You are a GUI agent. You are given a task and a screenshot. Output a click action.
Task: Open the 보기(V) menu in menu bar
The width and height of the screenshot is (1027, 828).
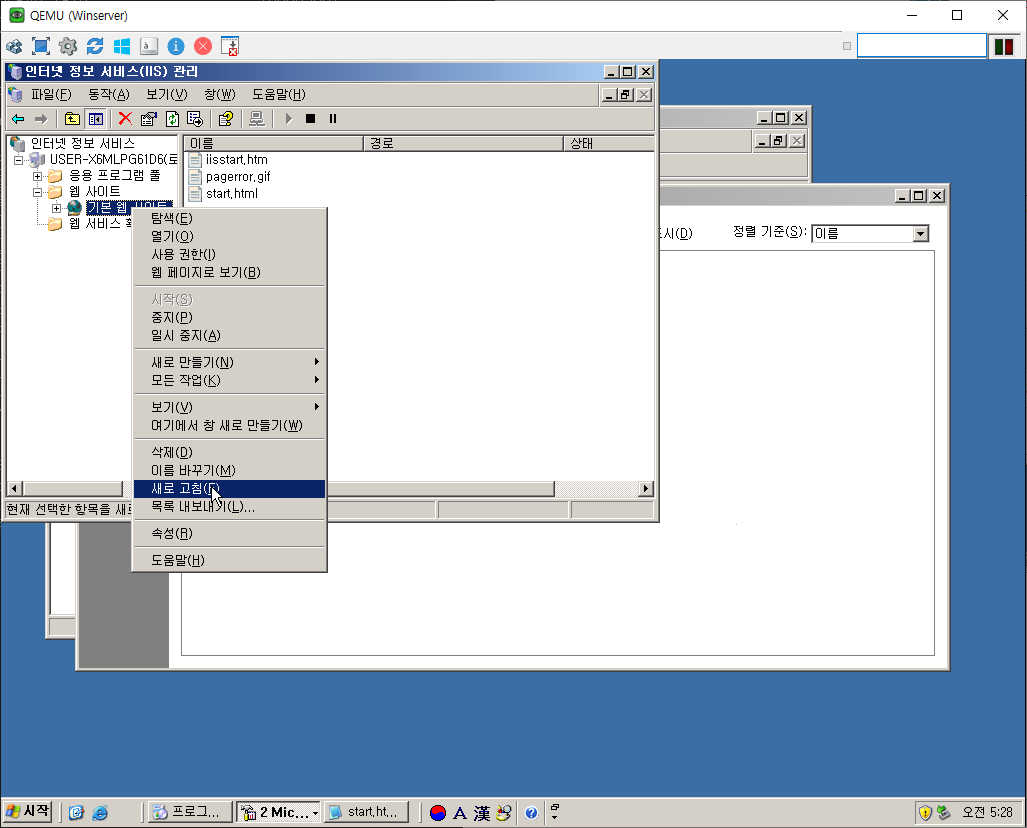tap(166, 94)
